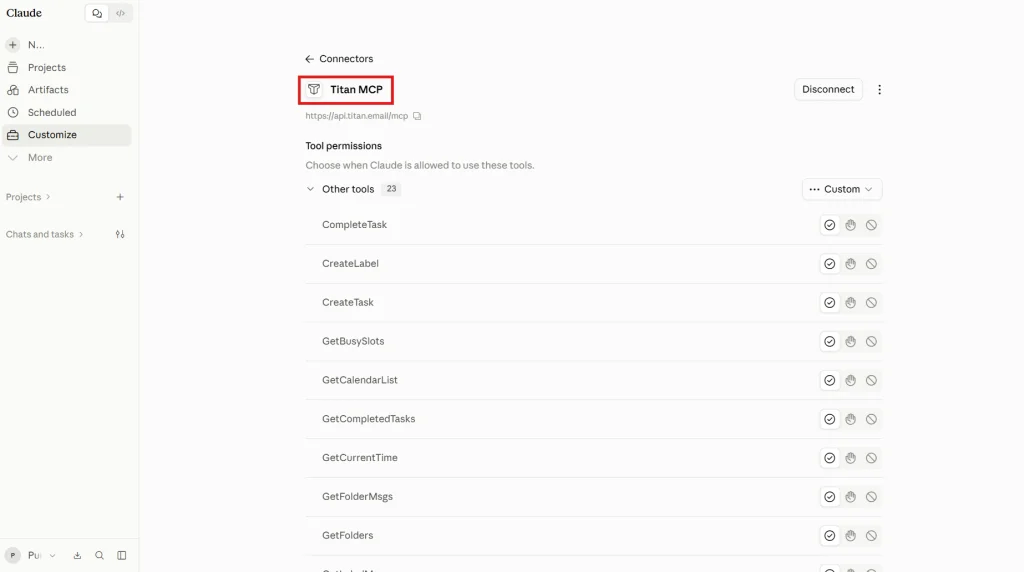The width and height of the screenshot is (1024, 572).
Task: Add a new project with plus icon
Action: (x=120, y=197)
